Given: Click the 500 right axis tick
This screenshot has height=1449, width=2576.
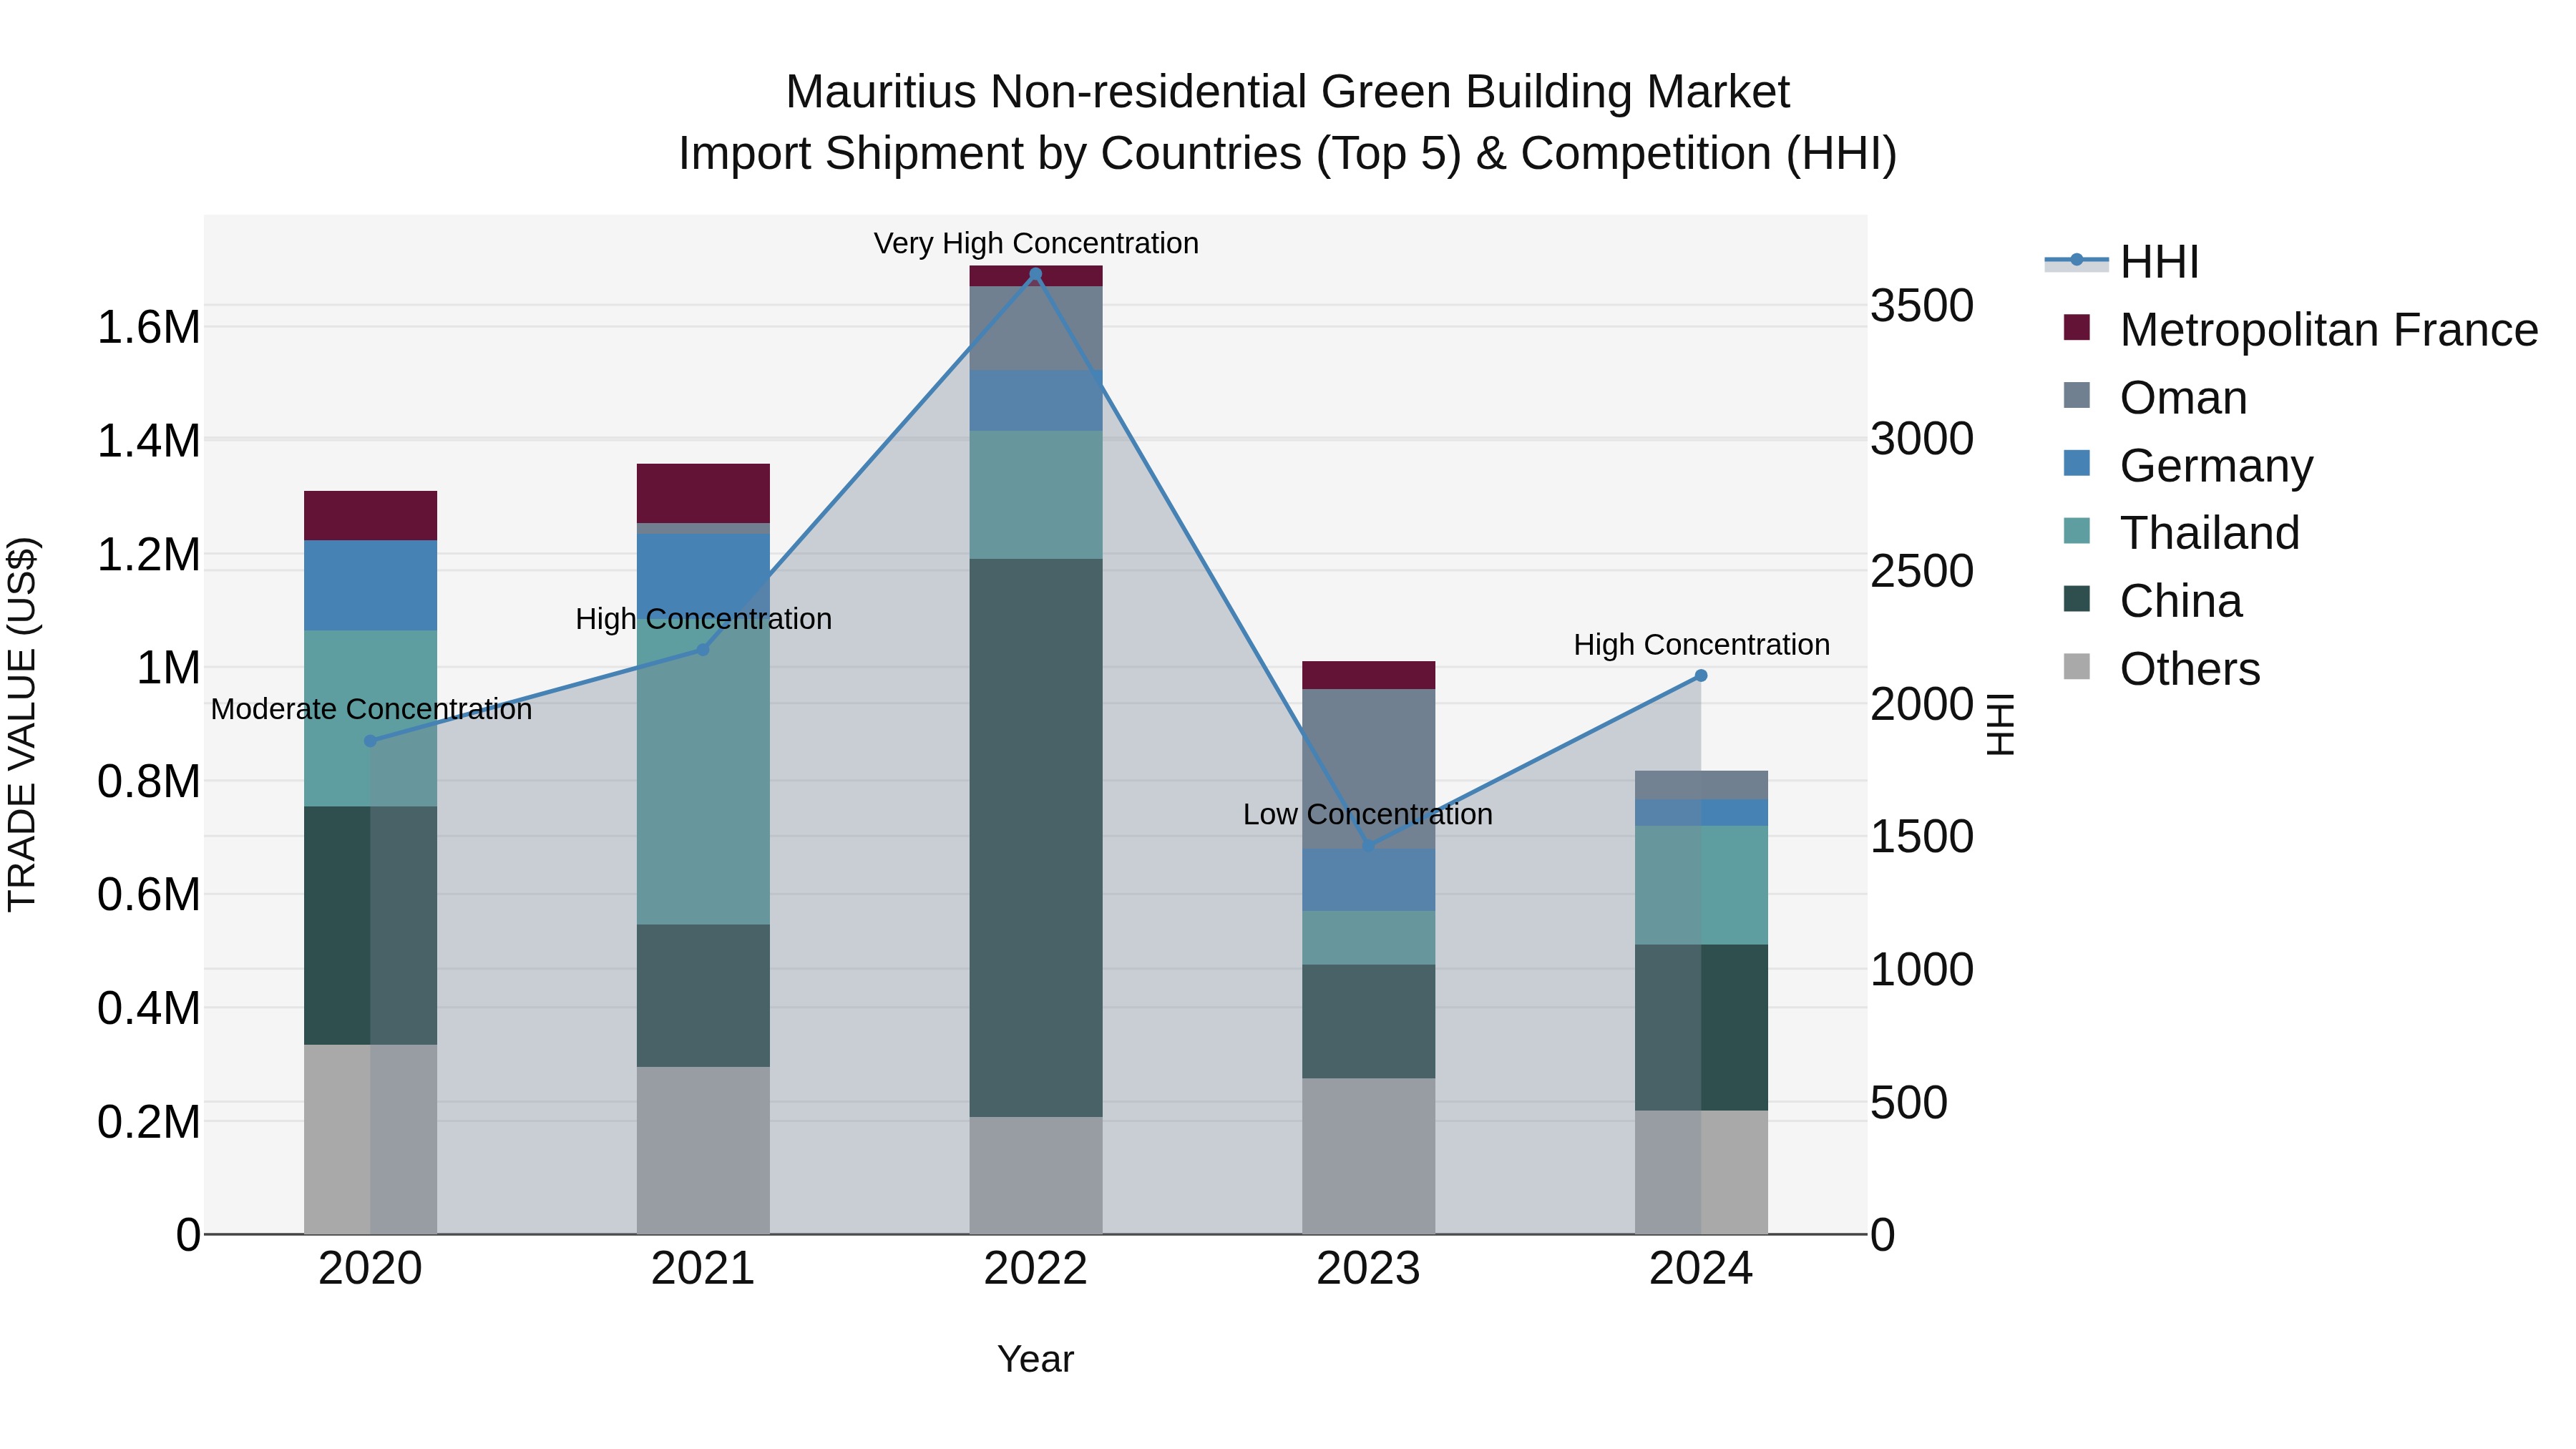Looking at the screenshot, I should (x=1909, y=1102).
